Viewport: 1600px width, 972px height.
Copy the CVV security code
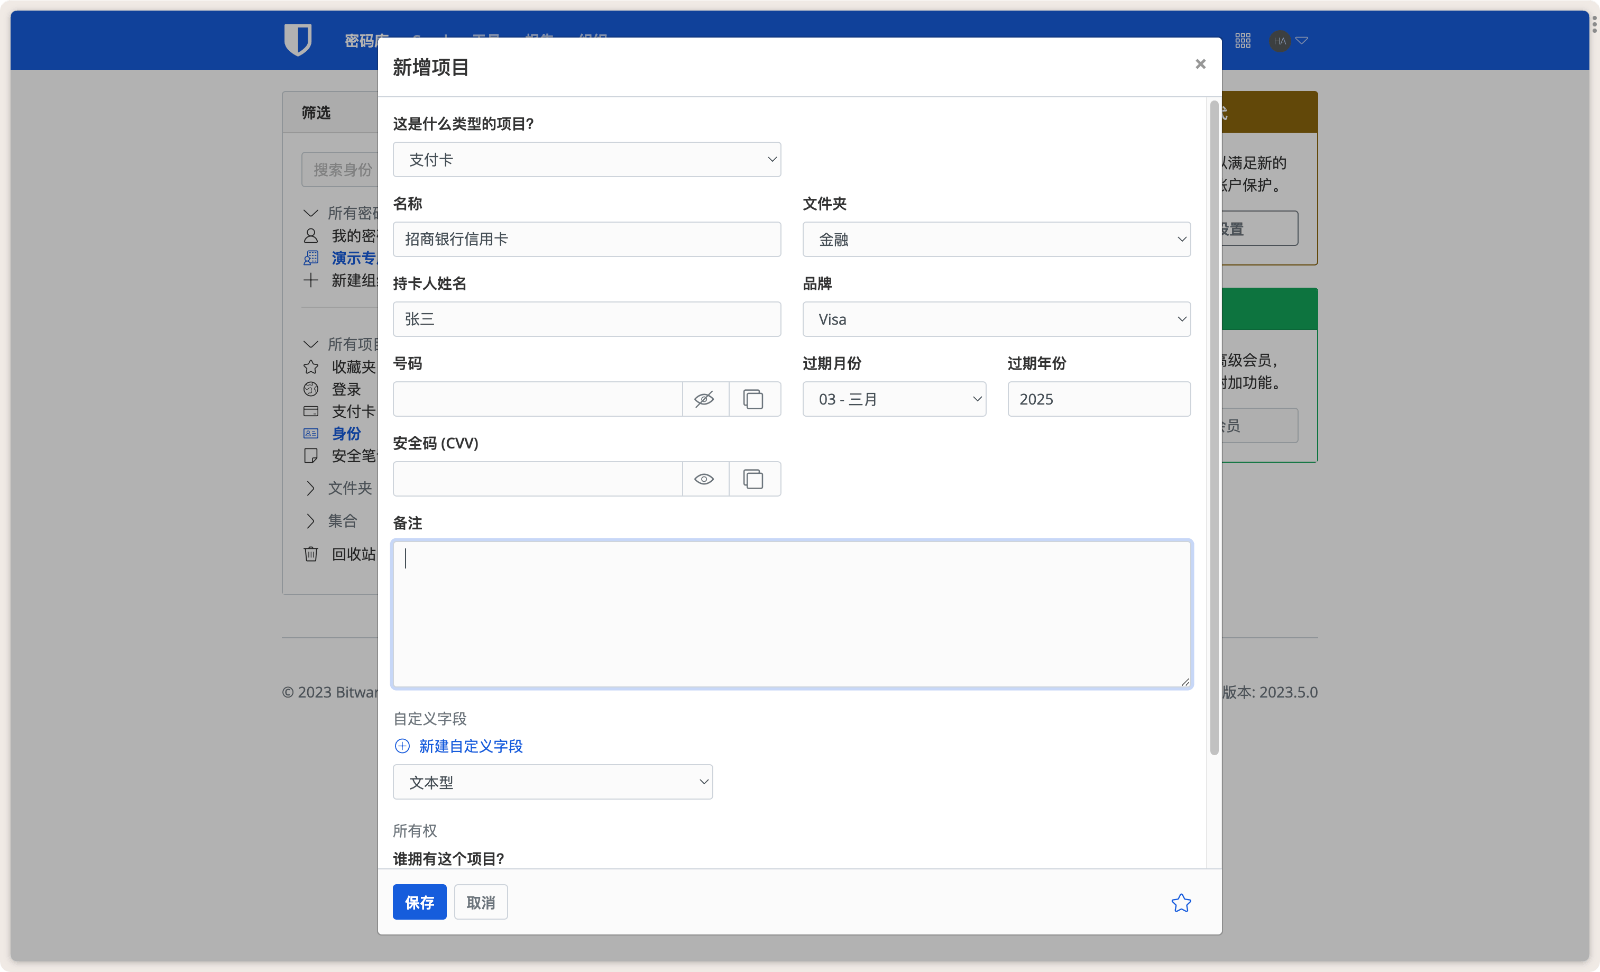point(755,479)
